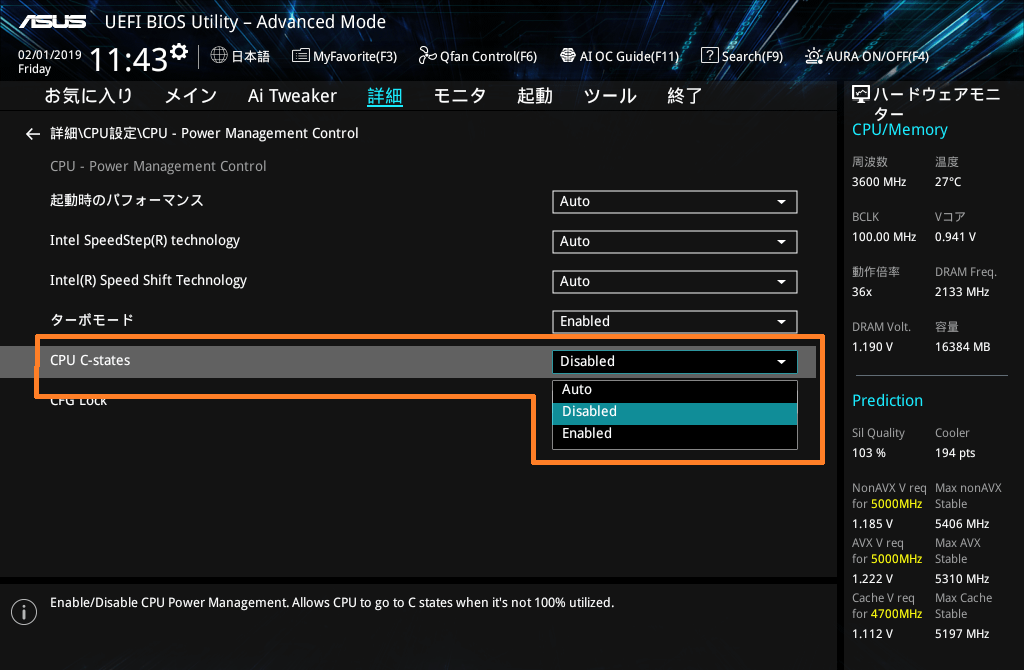The height and width of the screenshot is (670, 1024).
Task: Click the Prediction heading
Action: 887,400
